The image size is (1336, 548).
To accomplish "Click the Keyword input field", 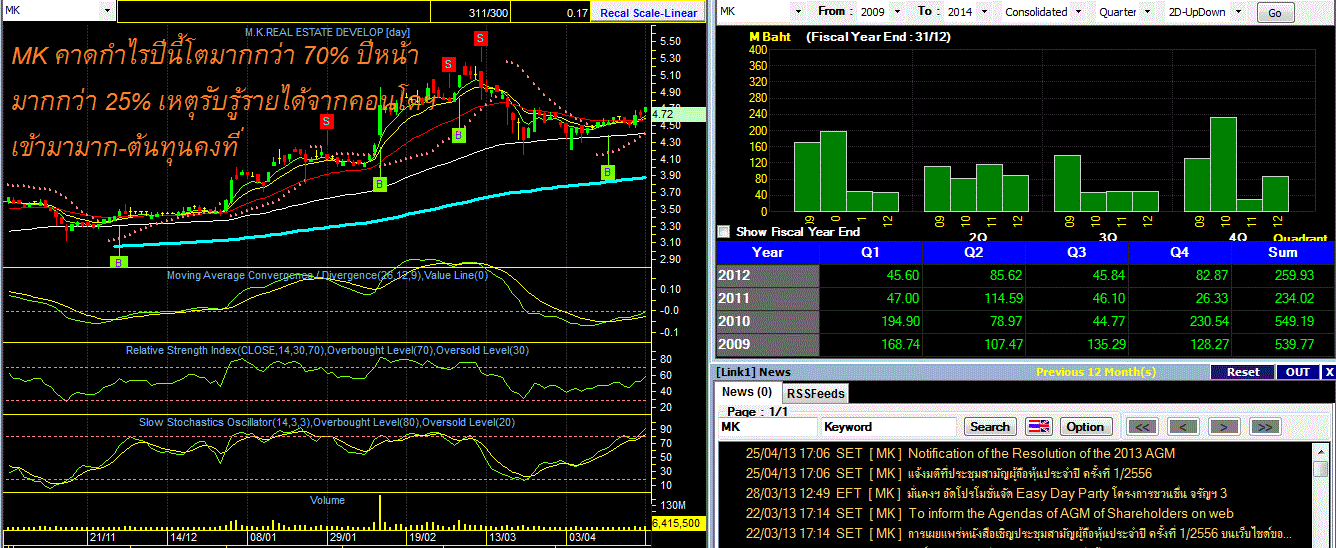I will (889, 427).
